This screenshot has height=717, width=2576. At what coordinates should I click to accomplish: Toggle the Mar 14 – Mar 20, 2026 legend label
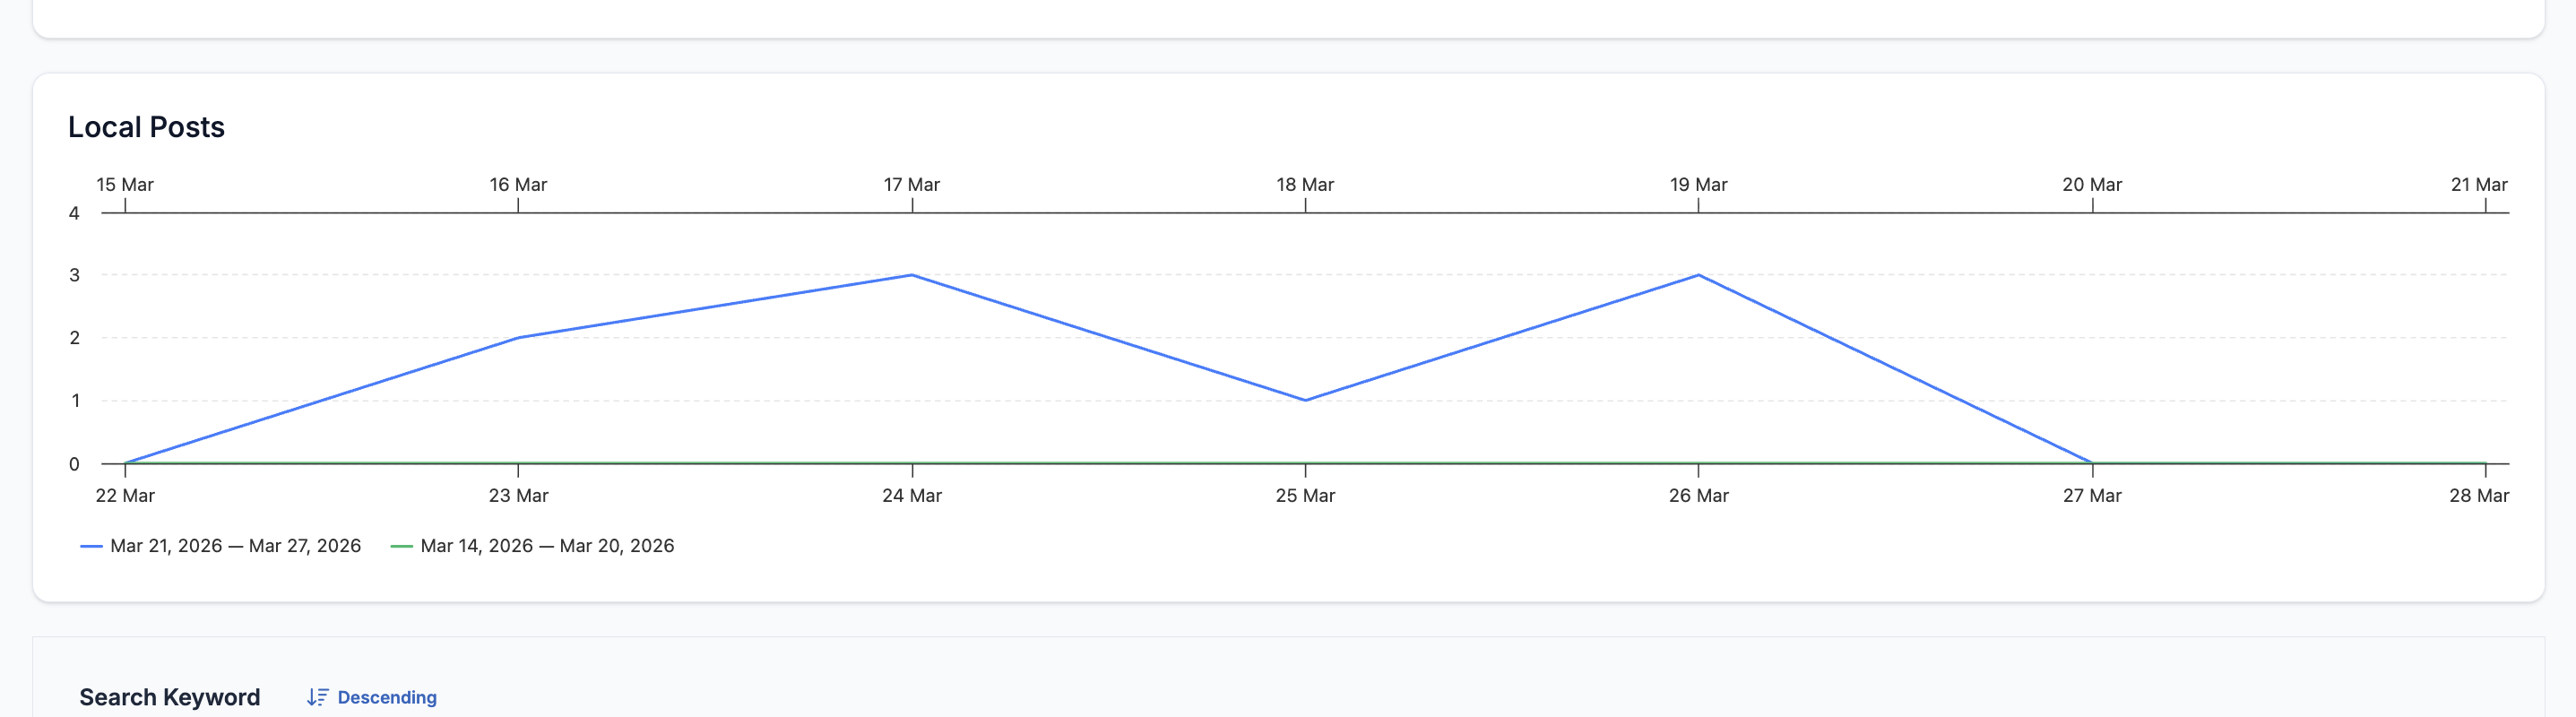coord(547,546)
